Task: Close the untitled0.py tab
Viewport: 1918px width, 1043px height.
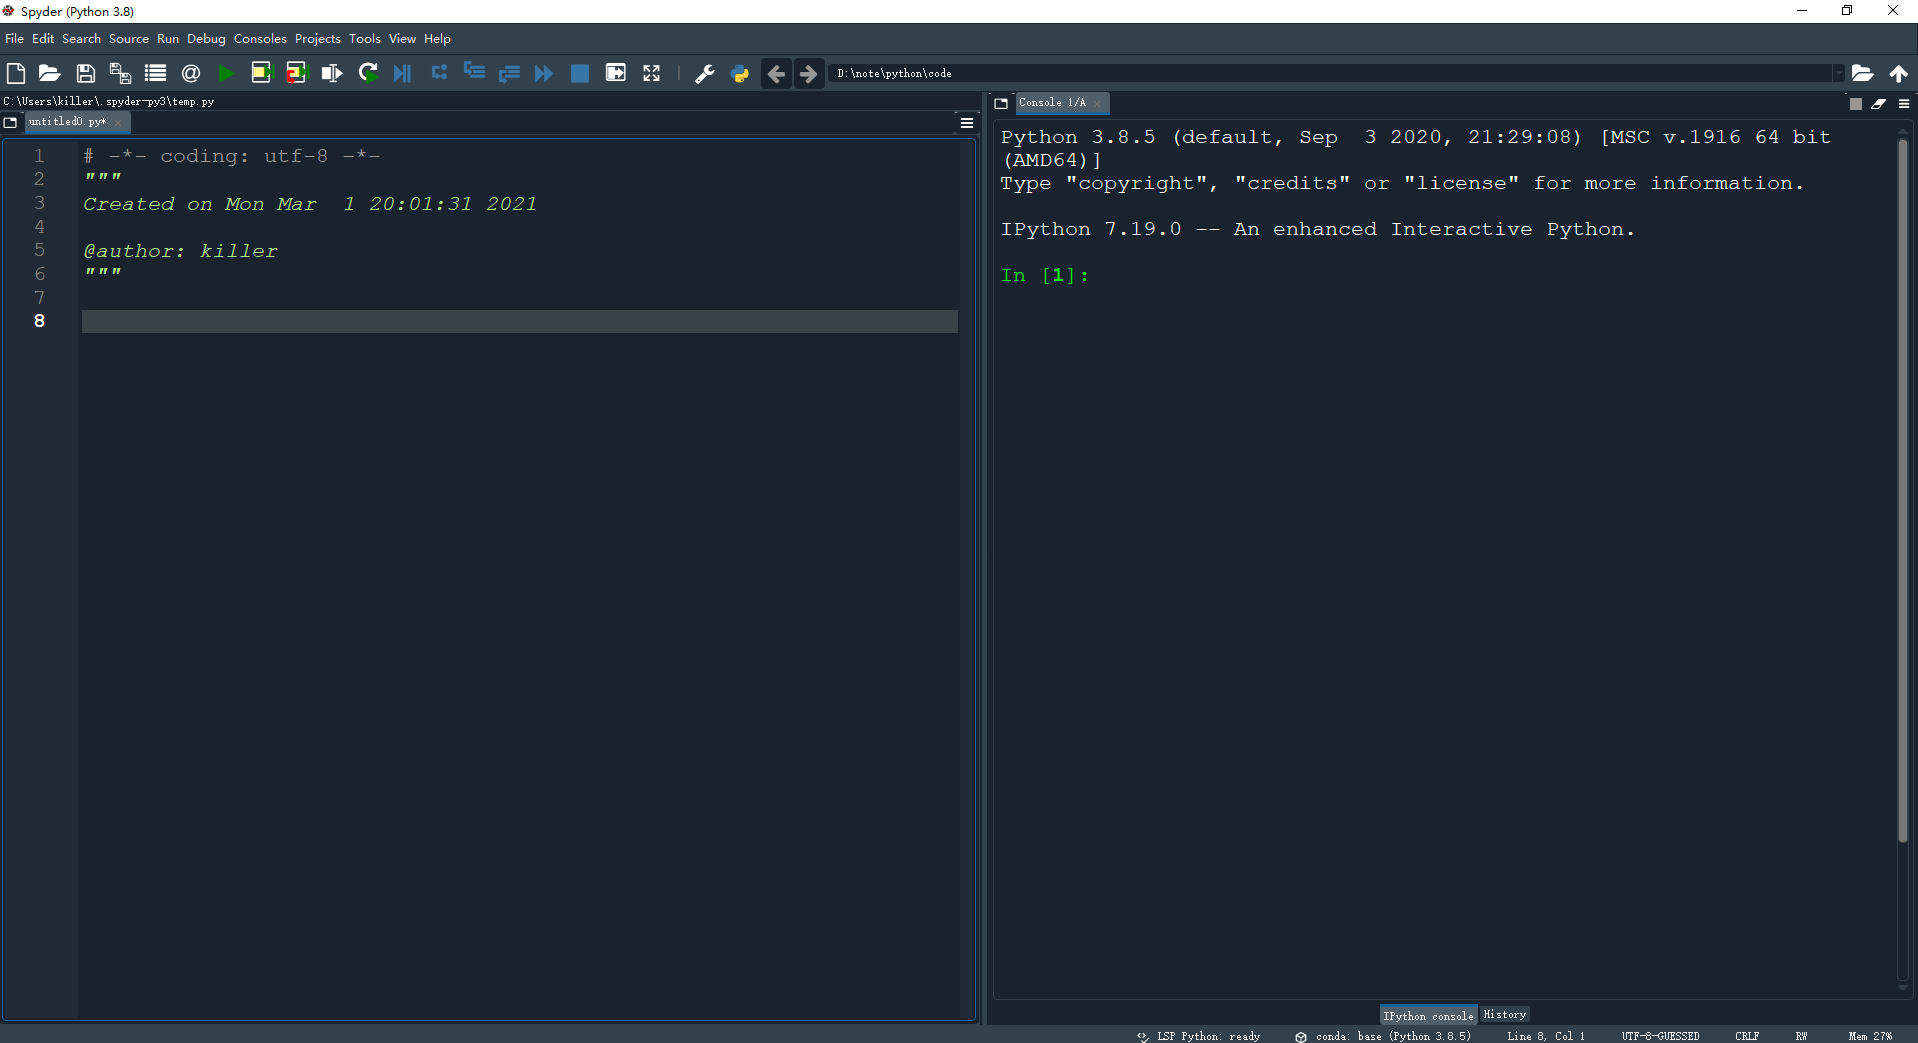Action: 118,123
